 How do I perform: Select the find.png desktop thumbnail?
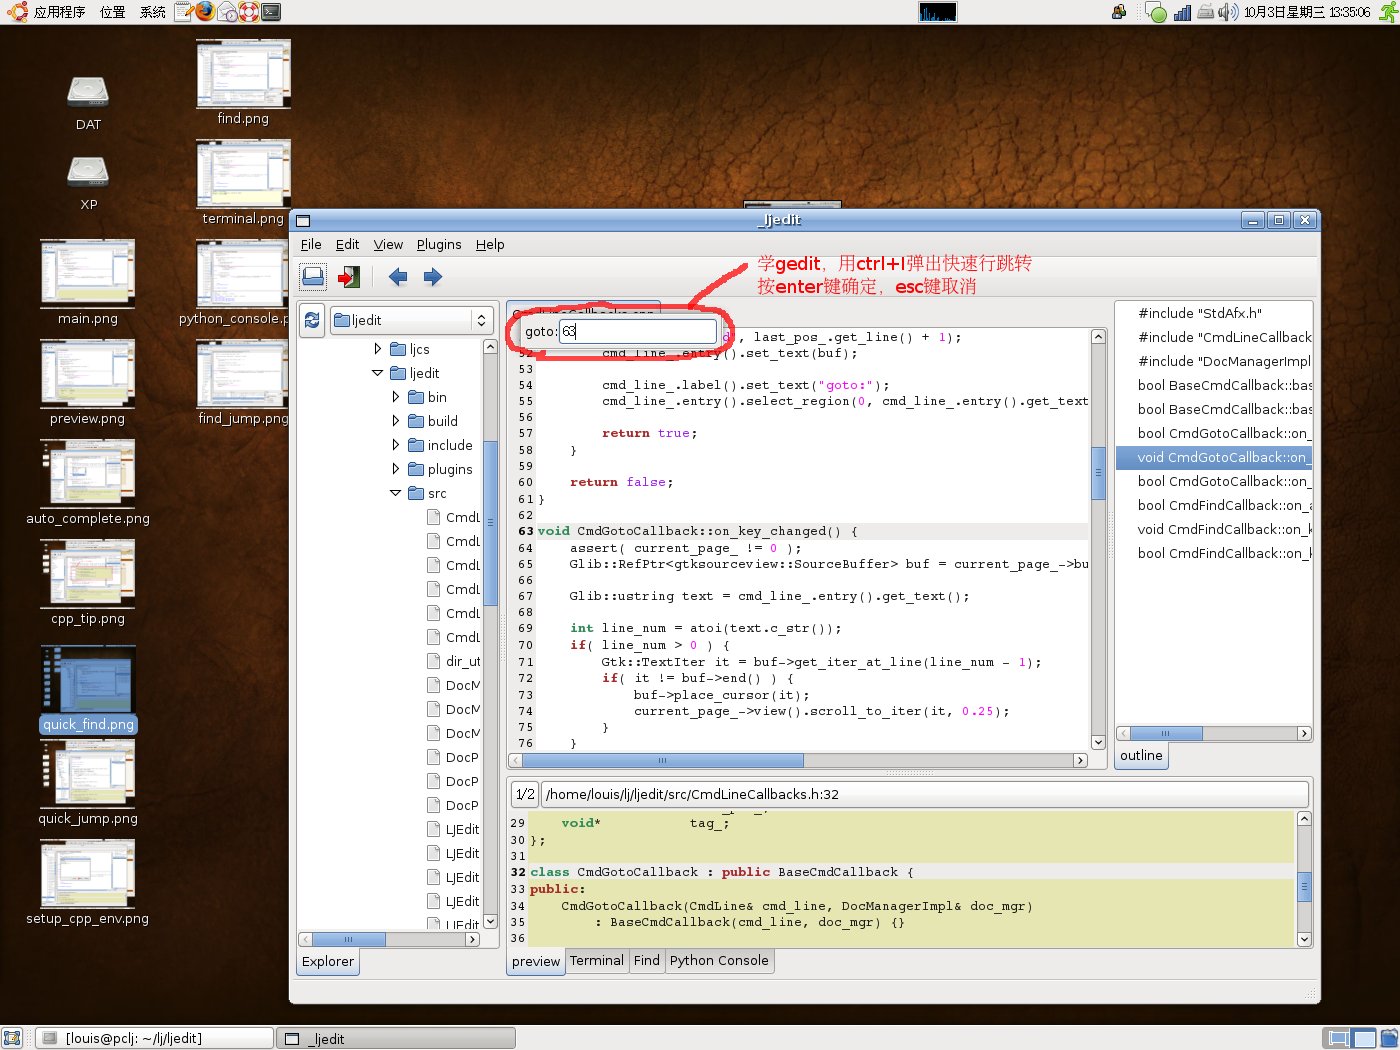tap(243, 74)
